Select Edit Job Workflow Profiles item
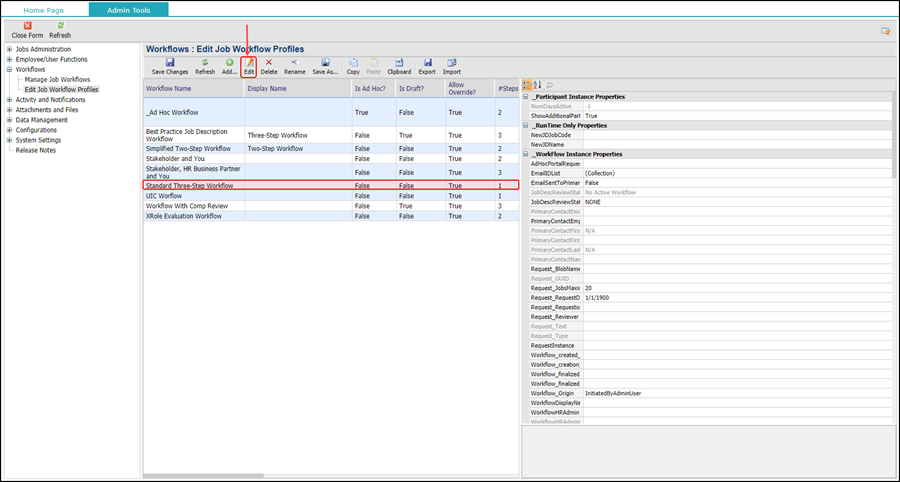This screenshot has height=482, width=900. (x=61, y=90)
